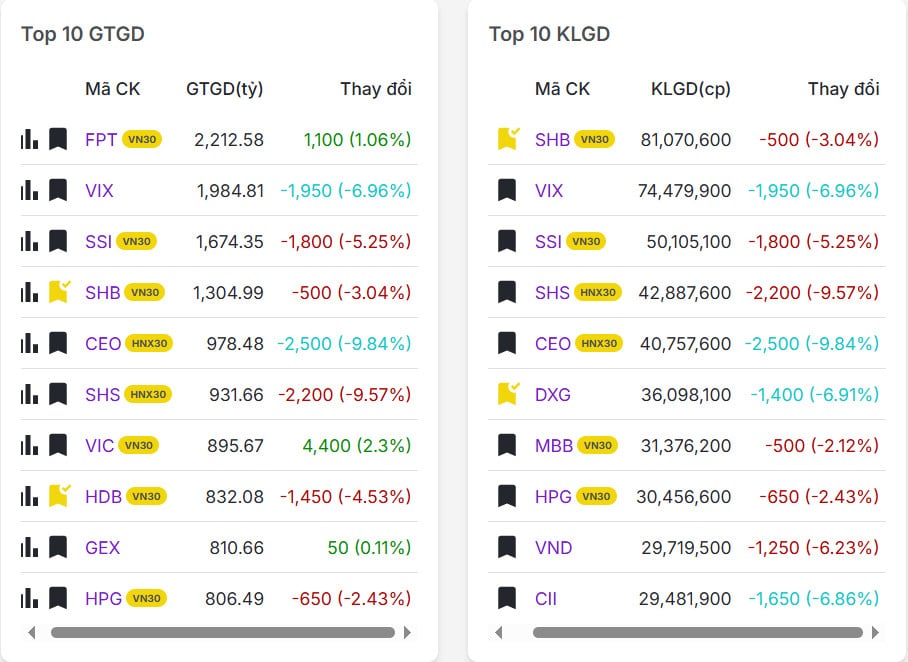
Task: Sort by KLGD(cp) column header
Action: 690,89
